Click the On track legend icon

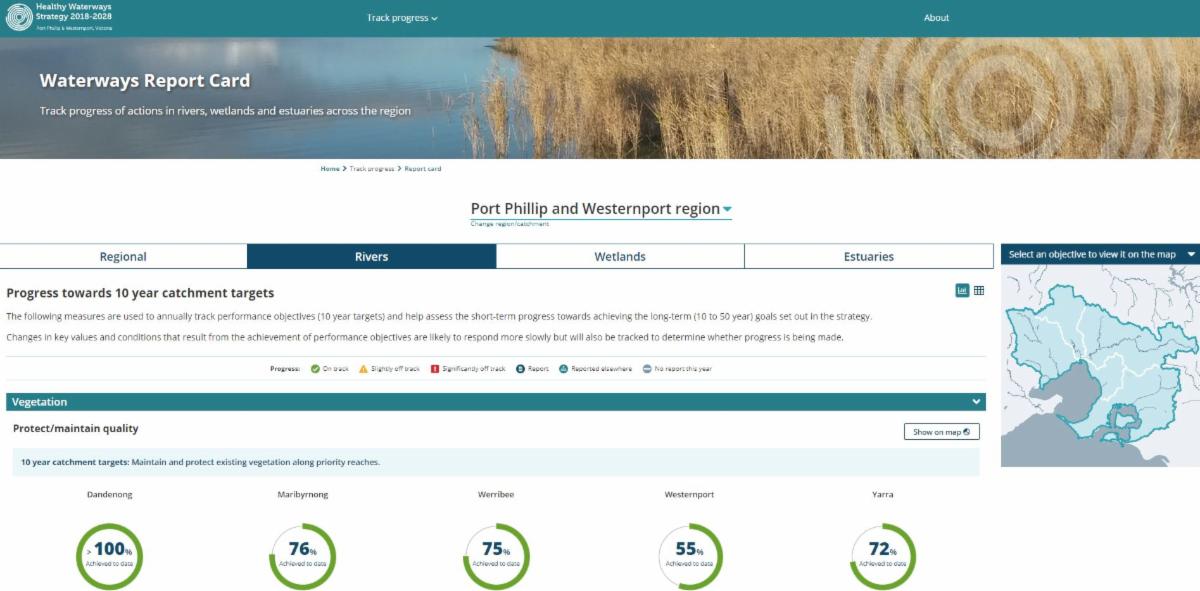[315, 369]
